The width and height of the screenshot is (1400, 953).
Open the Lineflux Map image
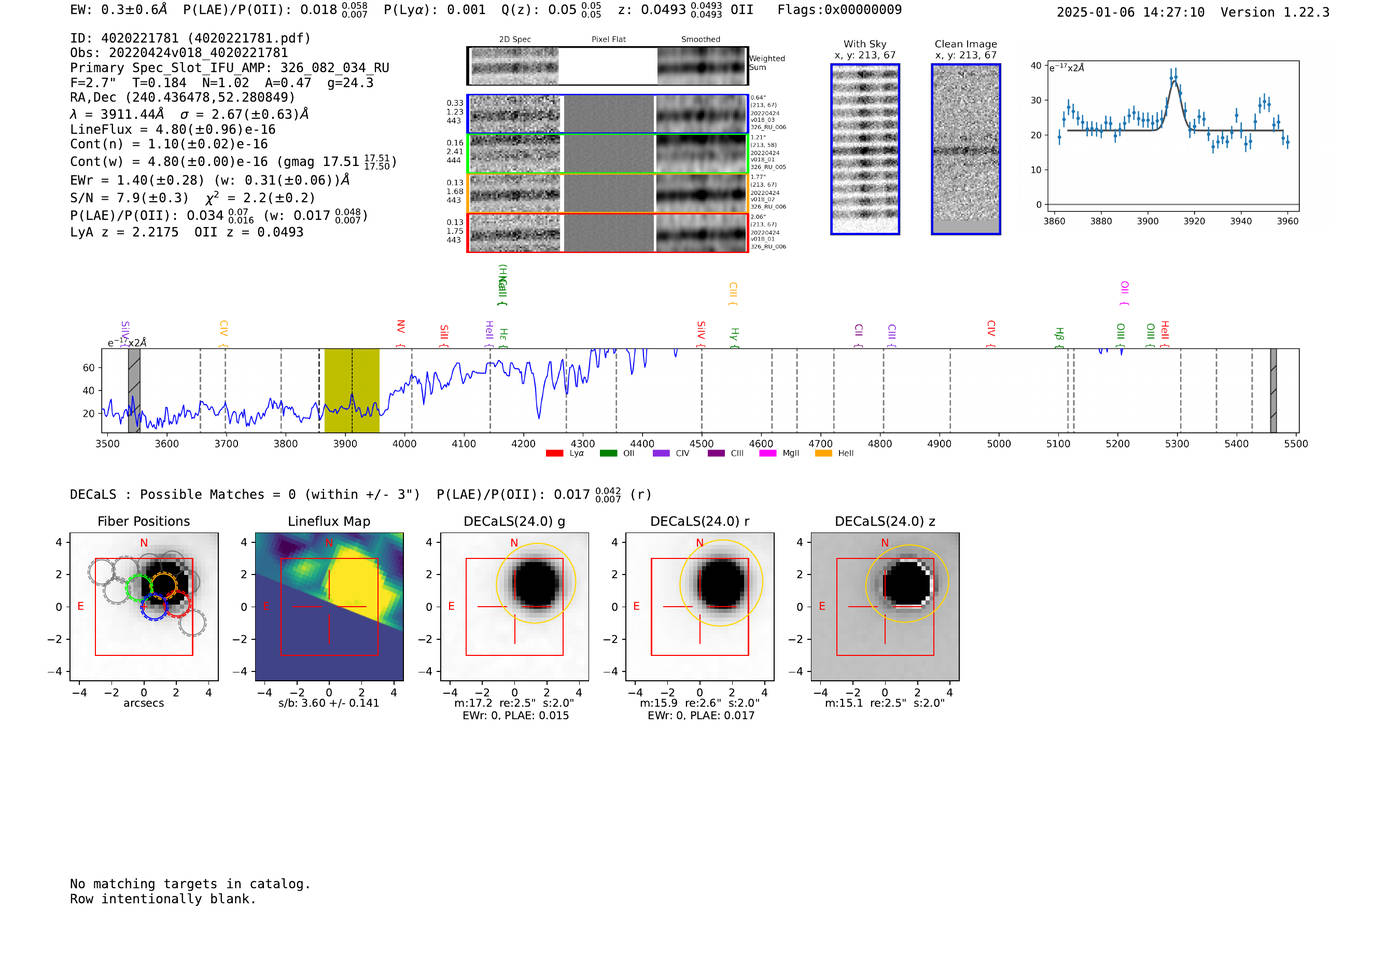tap(329, 607)
